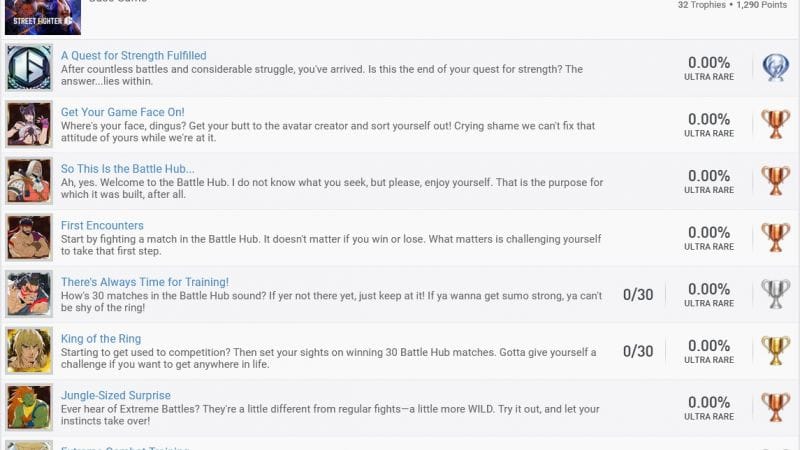Click 0.00% rarity for Get Your Game Face On

(709, 119)
